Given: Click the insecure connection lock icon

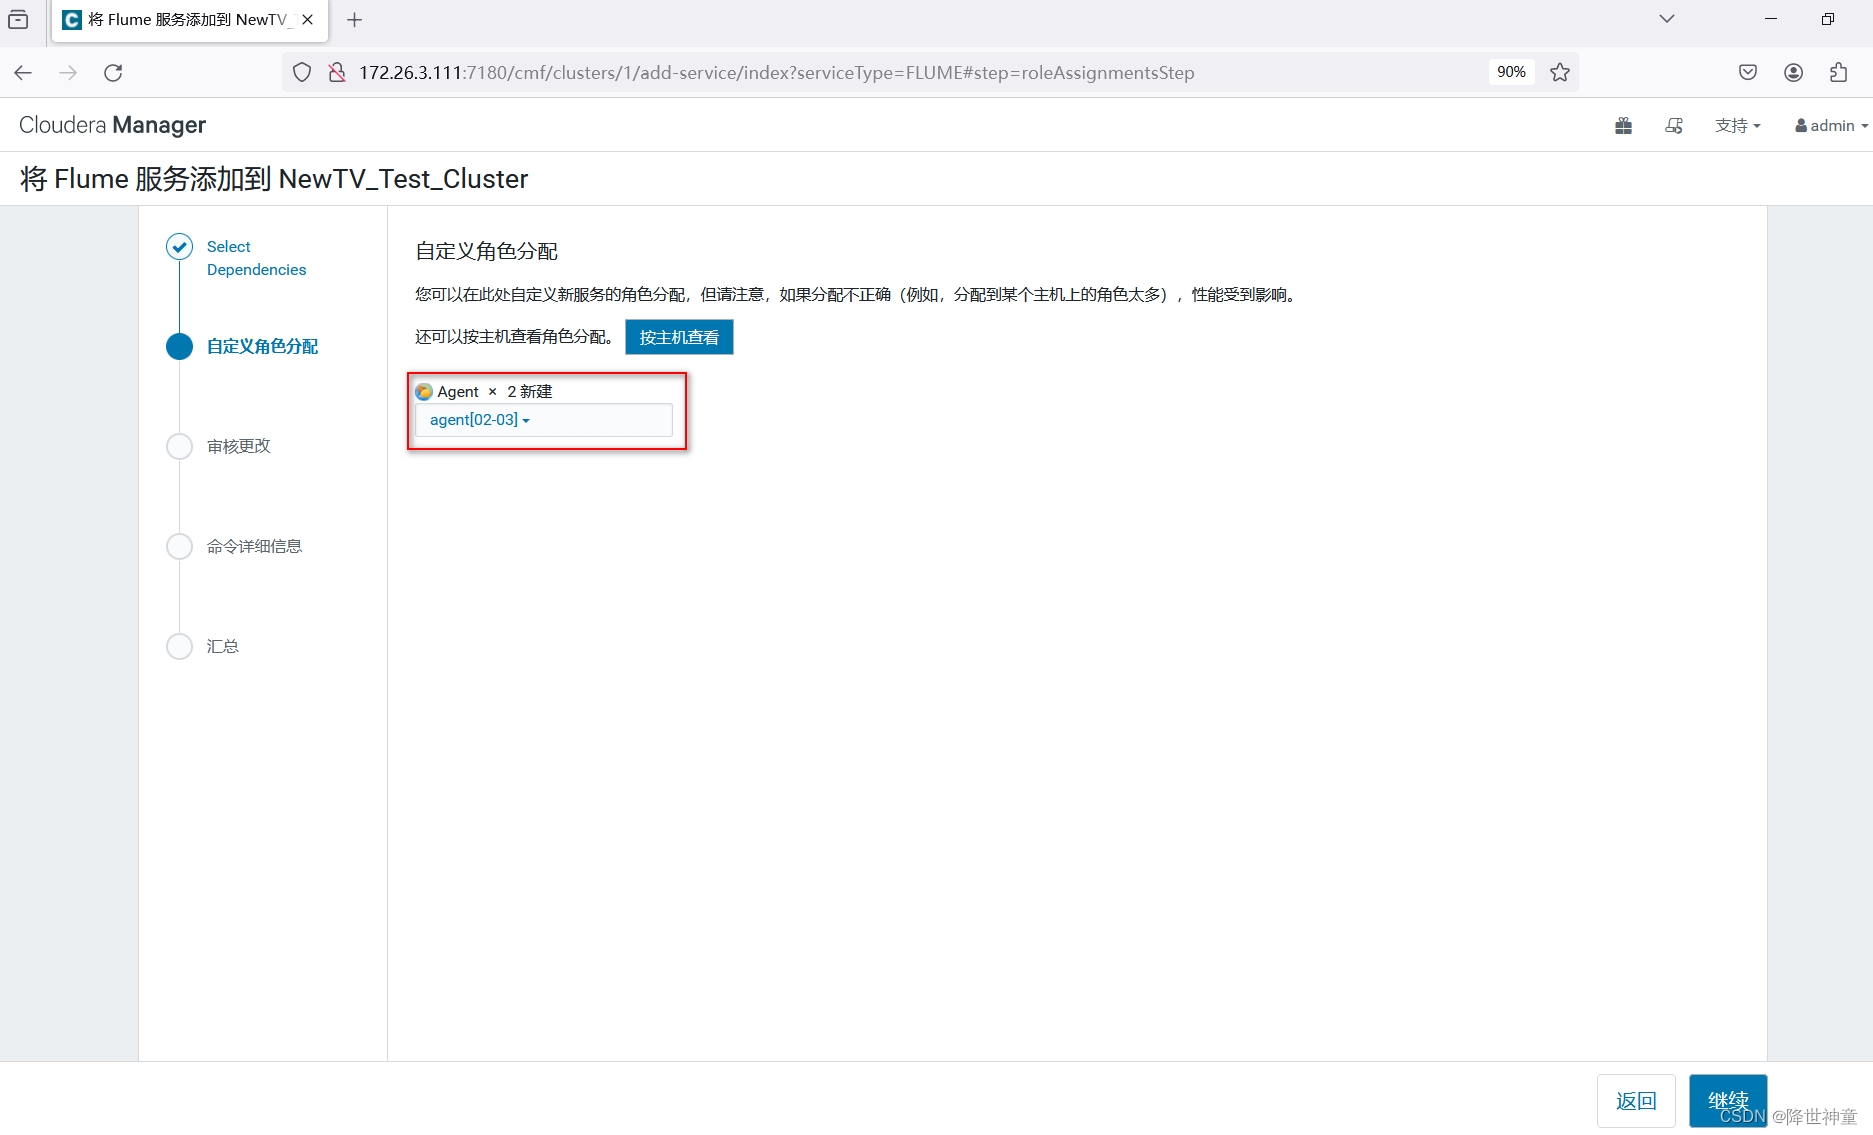Looking at the screenshot, I should (x=337, y=72).
